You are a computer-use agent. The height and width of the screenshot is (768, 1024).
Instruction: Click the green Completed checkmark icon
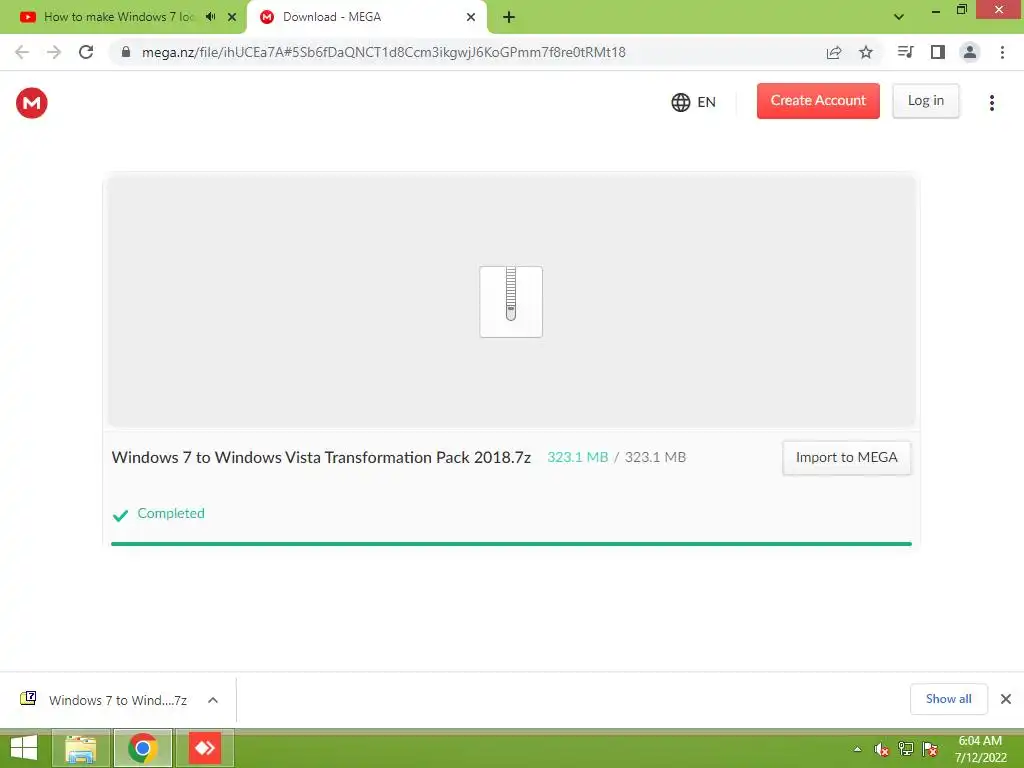click(120, 515)
